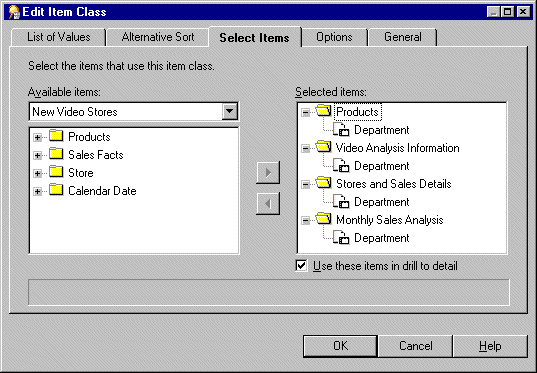Screen dimensions: 537x373
Task: Select Monthly Sales Analysis label
Action: tap(390, 220)
